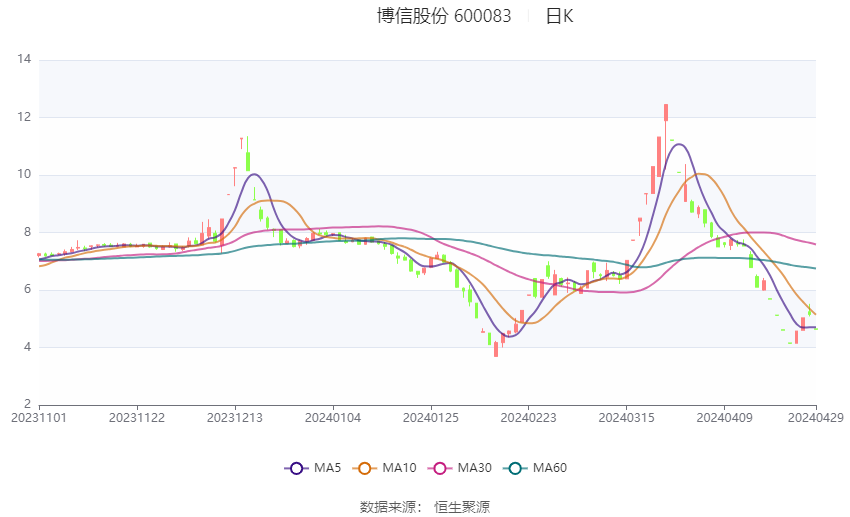Click the y-axis value 4
Screen dimensions: 850x517
tap(28, 347)
